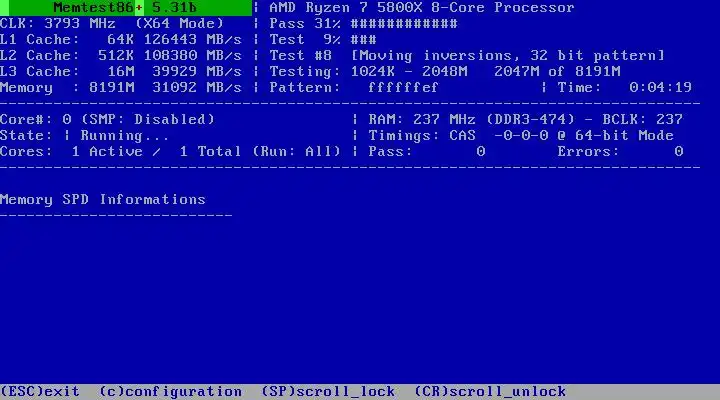Click the L1 speed 126443 MB/s
This screenshot has width=720, height=400.
click(192, 39)
